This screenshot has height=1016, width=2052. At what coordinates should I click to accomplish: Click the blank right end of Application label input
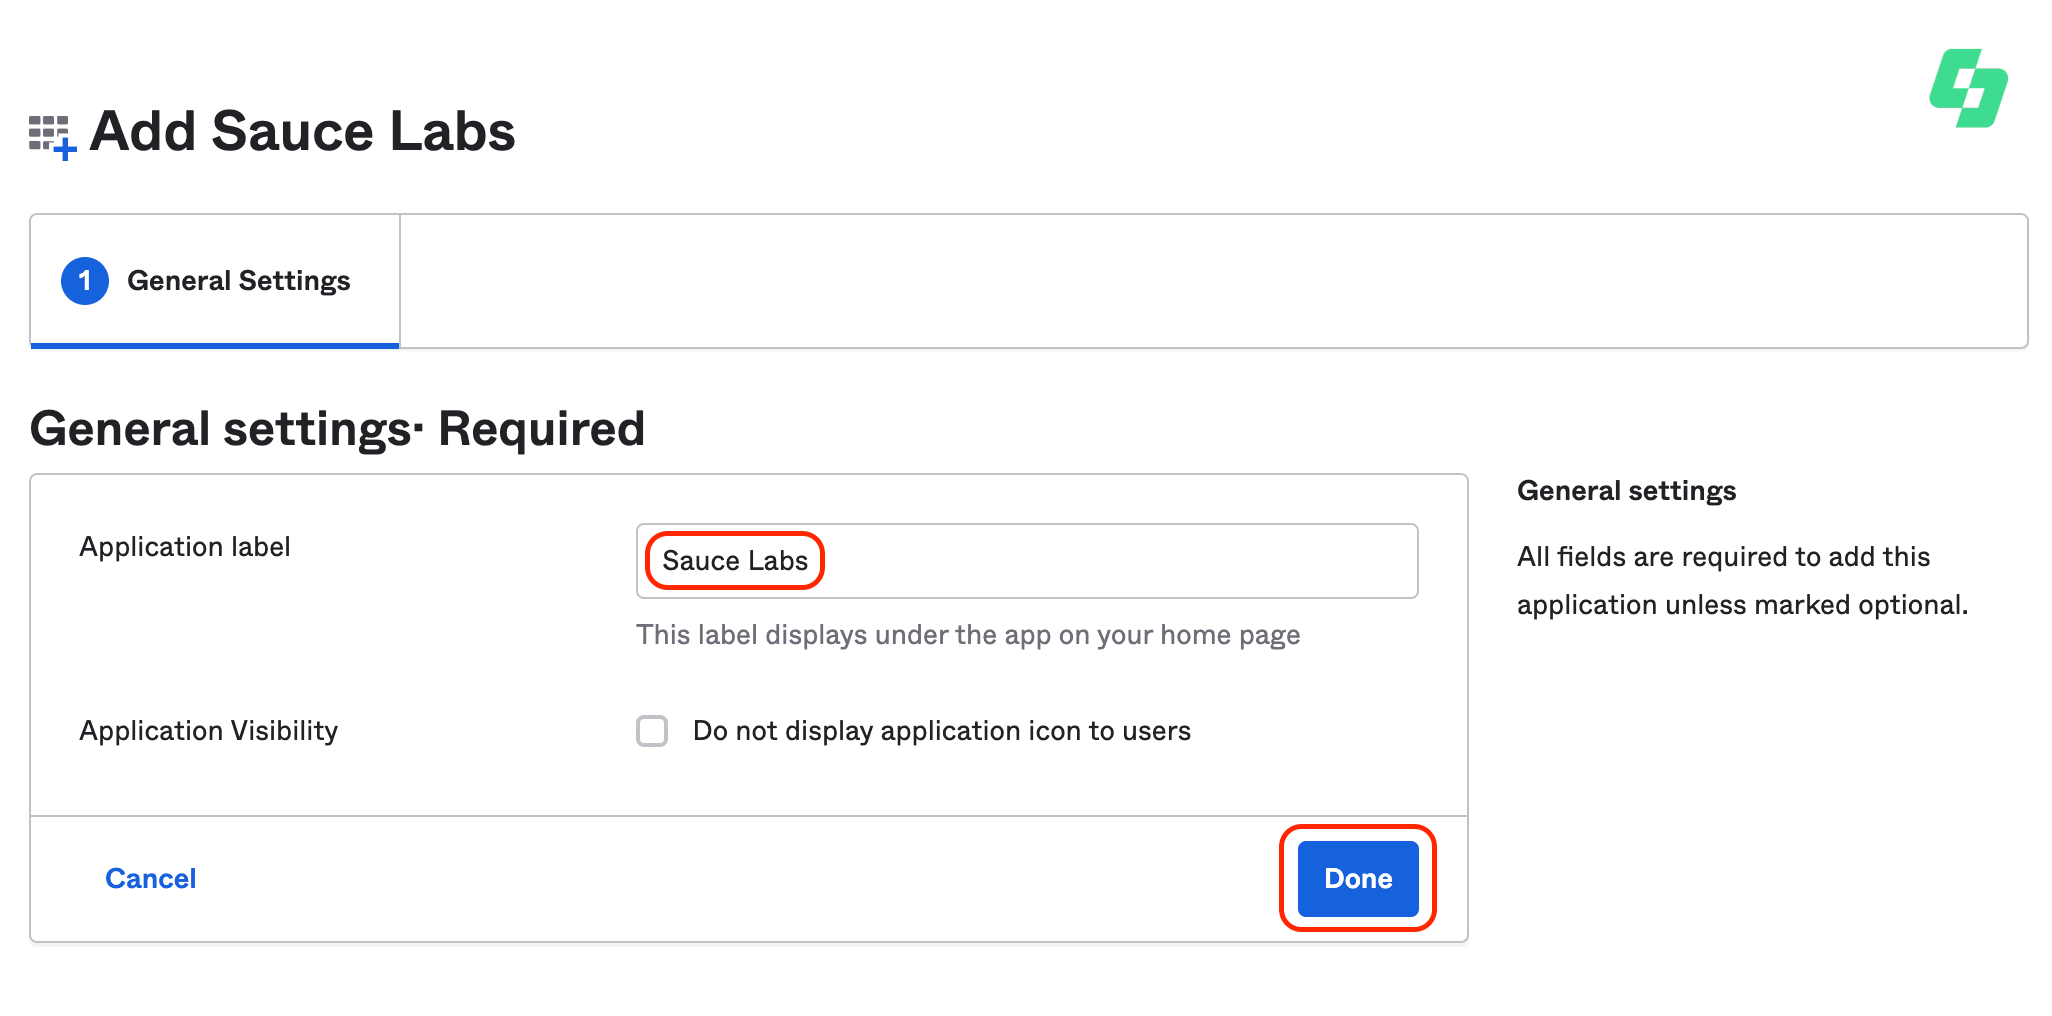1200,561
